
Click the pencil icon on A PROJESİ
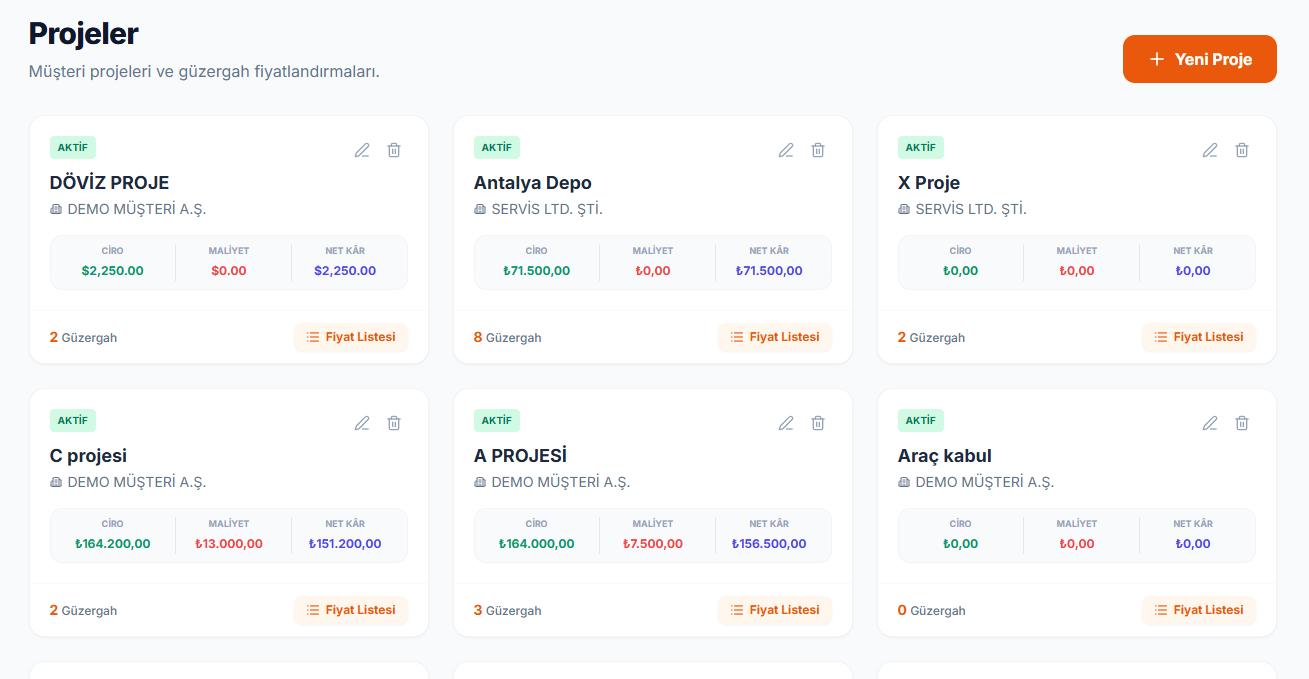pos(786,423)
